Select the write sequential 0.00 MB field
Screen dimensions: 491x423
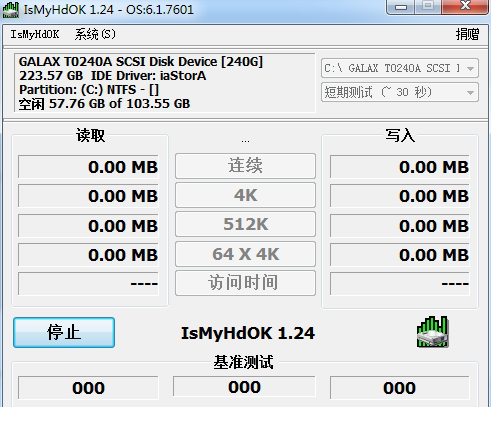(x=400, y=167)
